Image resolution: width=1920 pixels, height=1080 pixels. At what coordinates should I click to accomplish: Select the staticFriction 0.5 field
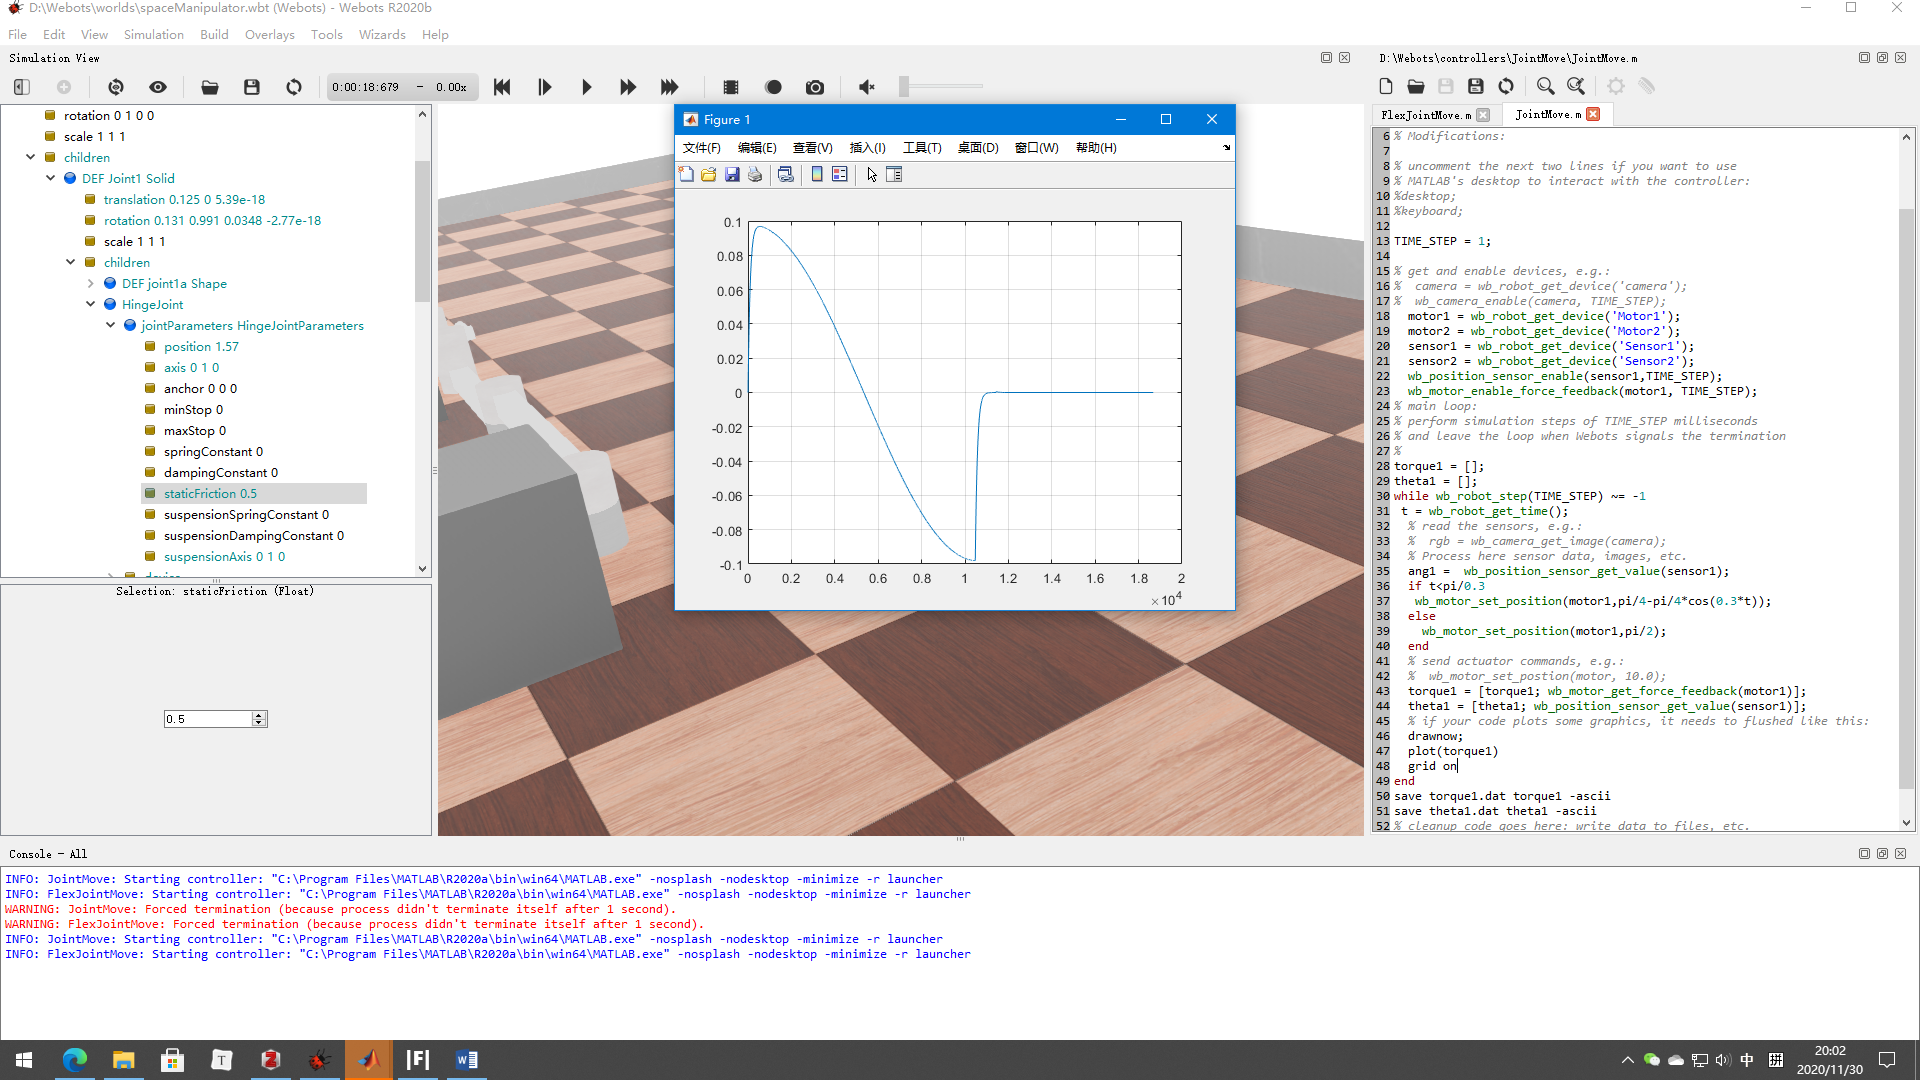(210, 494)
